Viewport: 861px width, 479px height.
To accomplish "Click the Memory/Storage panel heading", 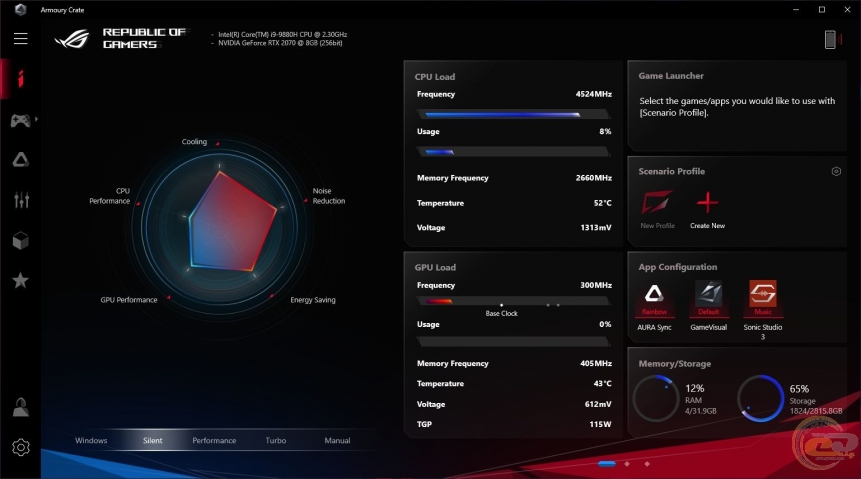I will (x=675, y=364).
